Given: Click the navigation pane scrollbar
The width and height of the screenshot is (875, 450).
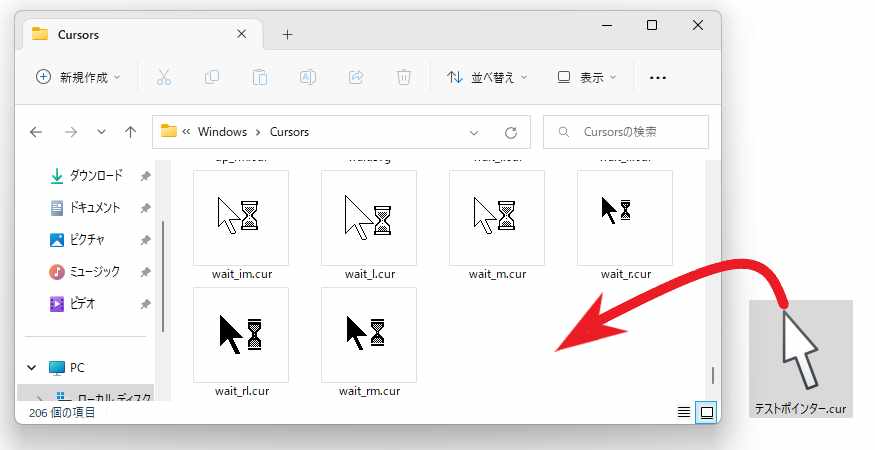Looking at the screenshot, I should point(162,276).
